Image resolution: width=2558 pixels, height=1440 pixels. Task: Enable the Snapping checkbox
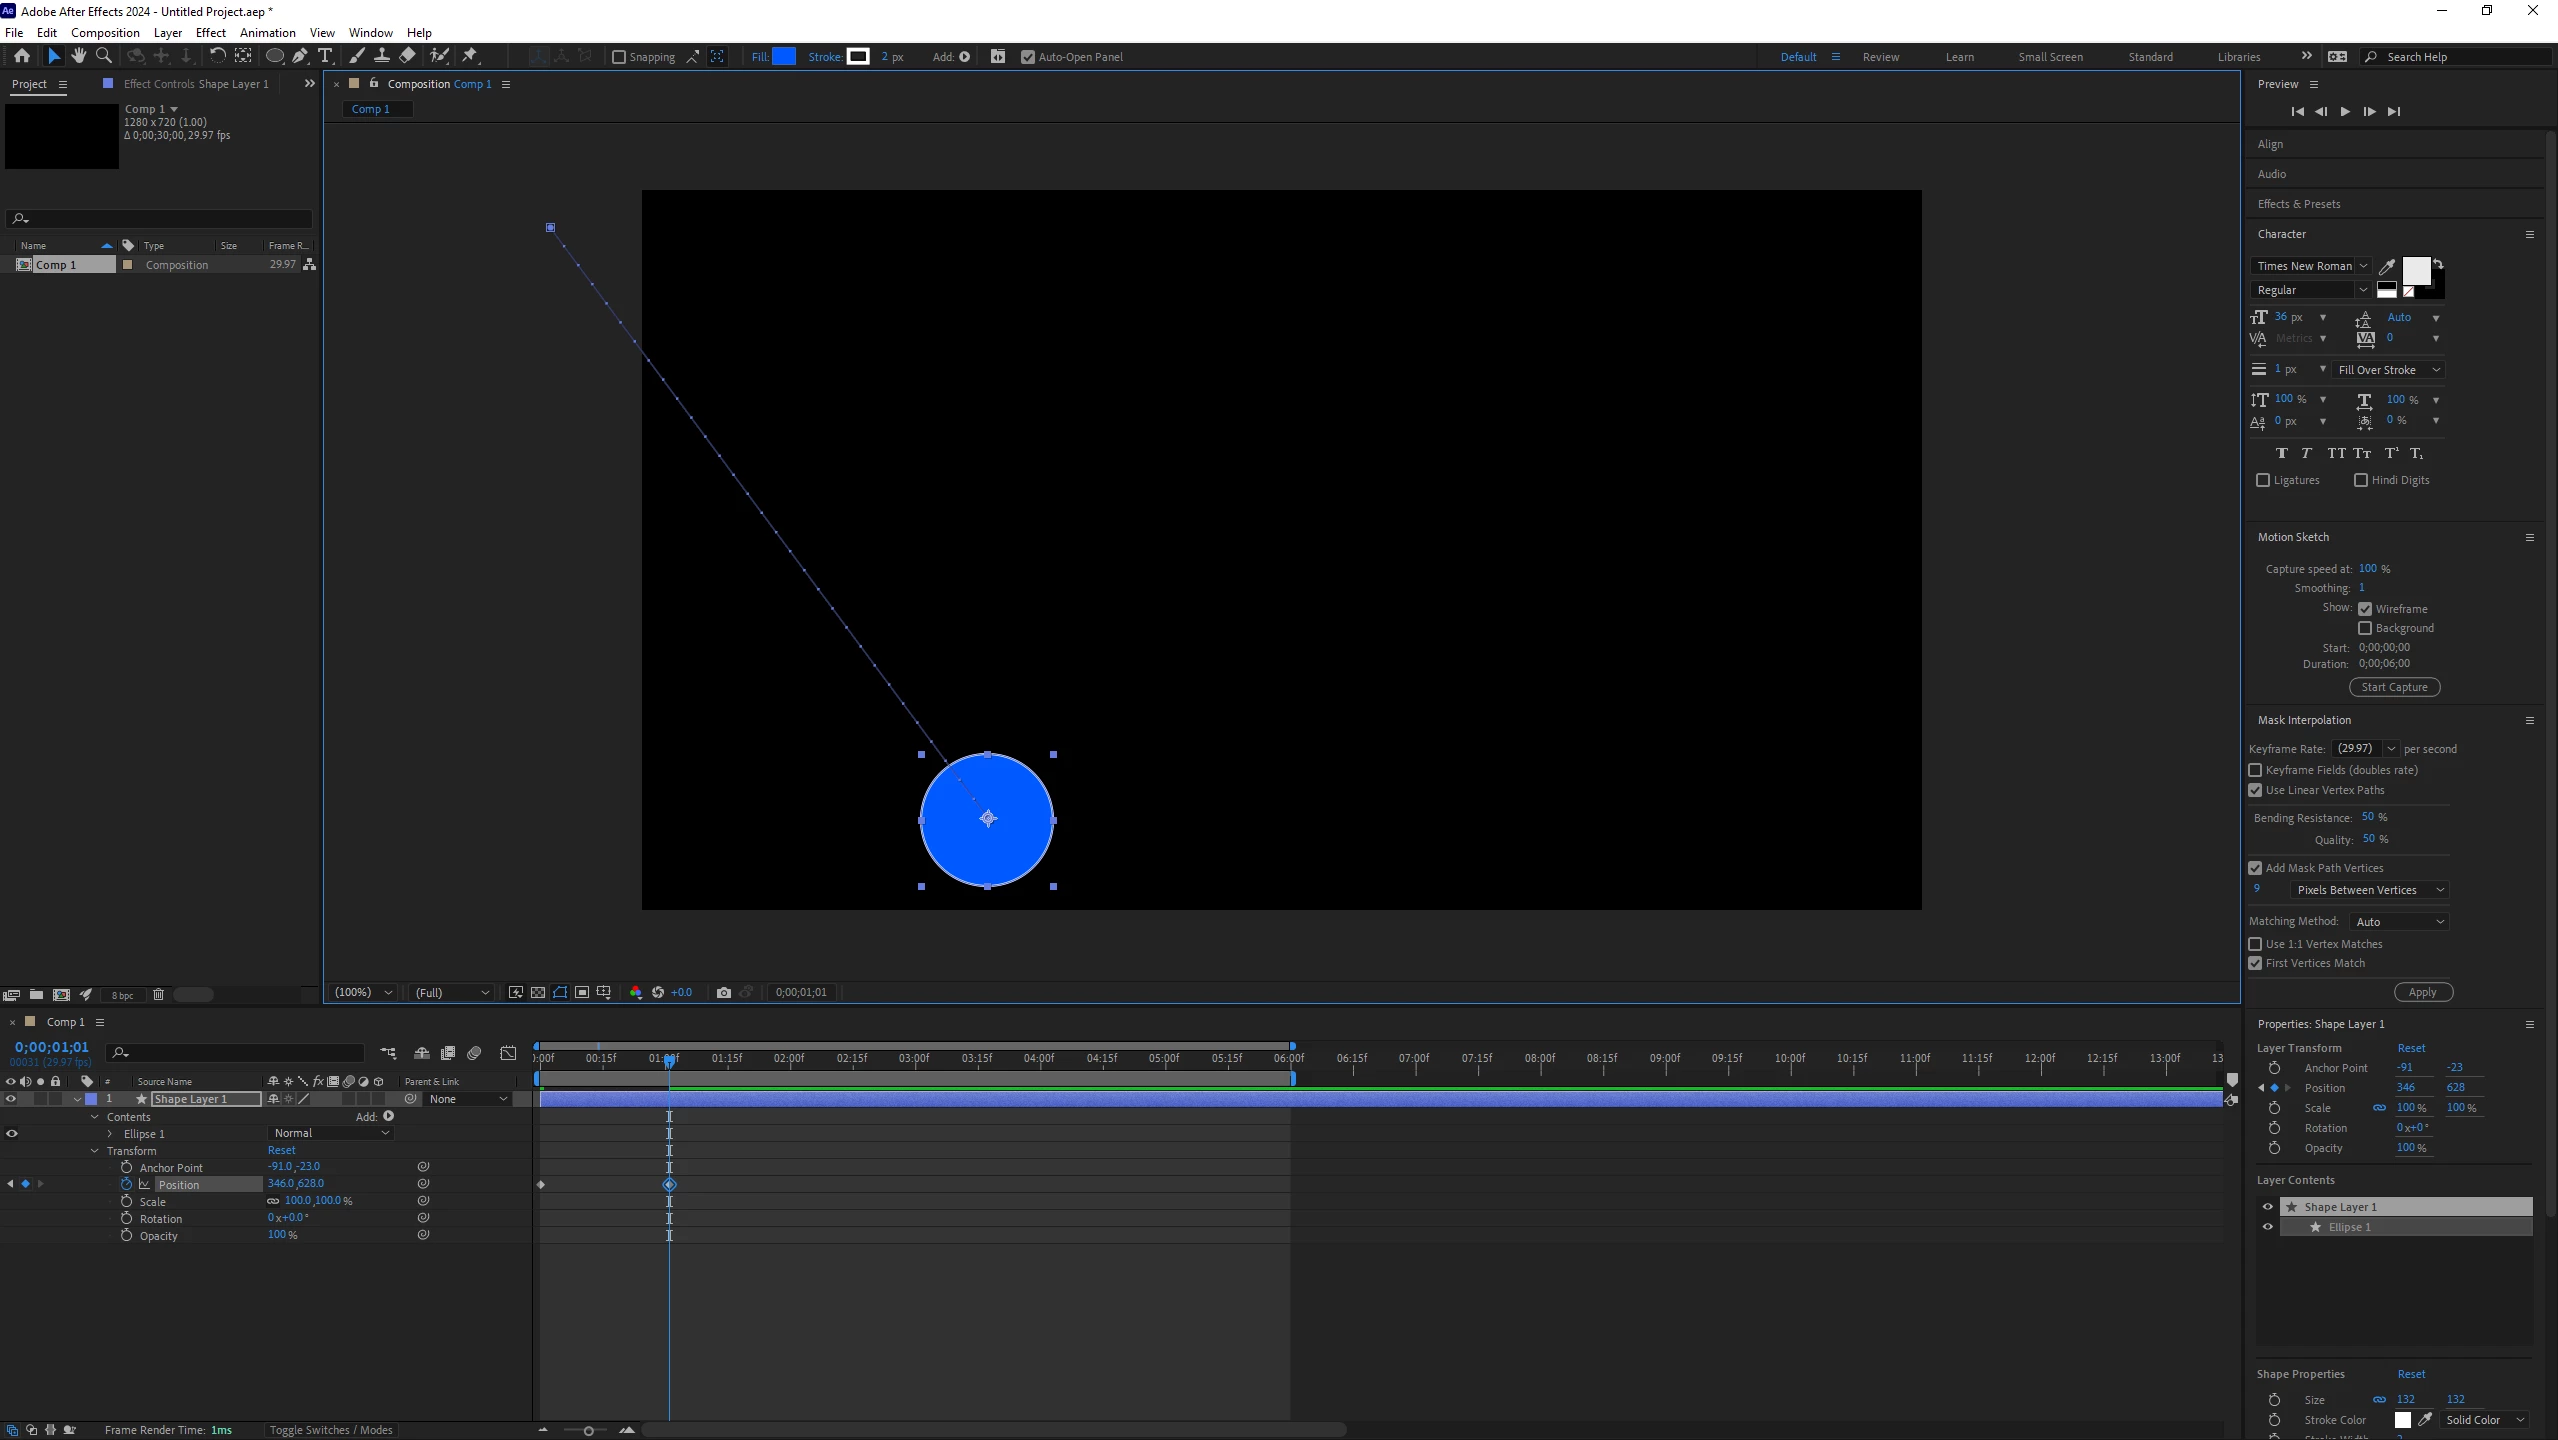coord(619,57)
